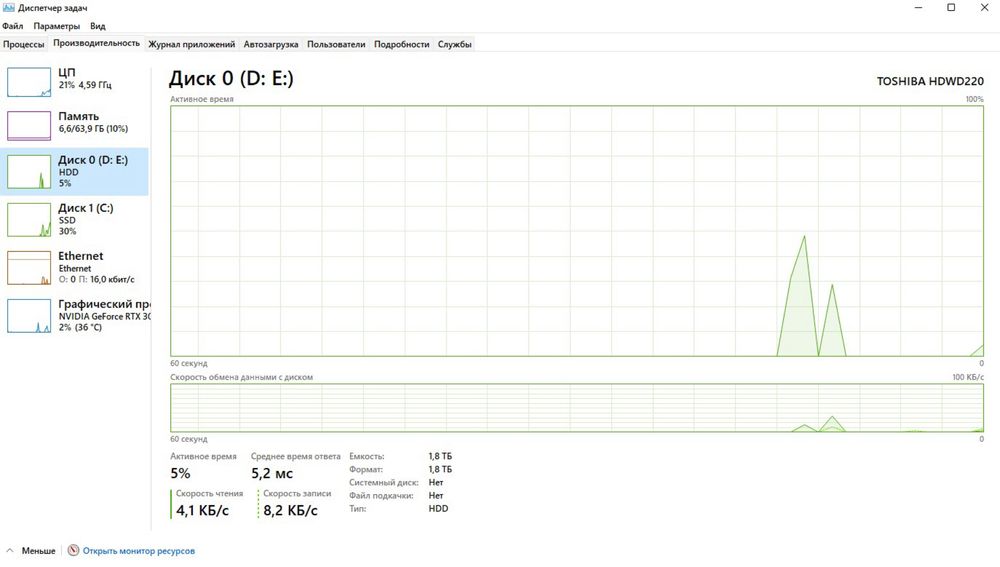
Task: Switch to the Подробности tab
Action: pos(402,44)
